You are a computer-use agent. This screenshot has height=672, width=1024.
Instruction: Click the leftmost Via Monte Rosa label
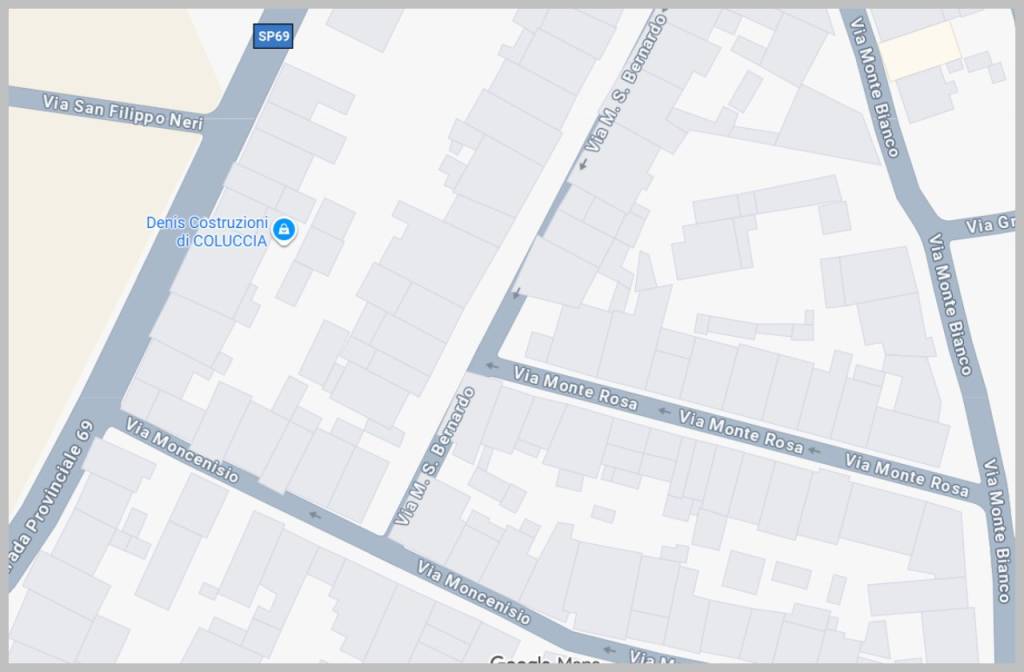point(575,388)
